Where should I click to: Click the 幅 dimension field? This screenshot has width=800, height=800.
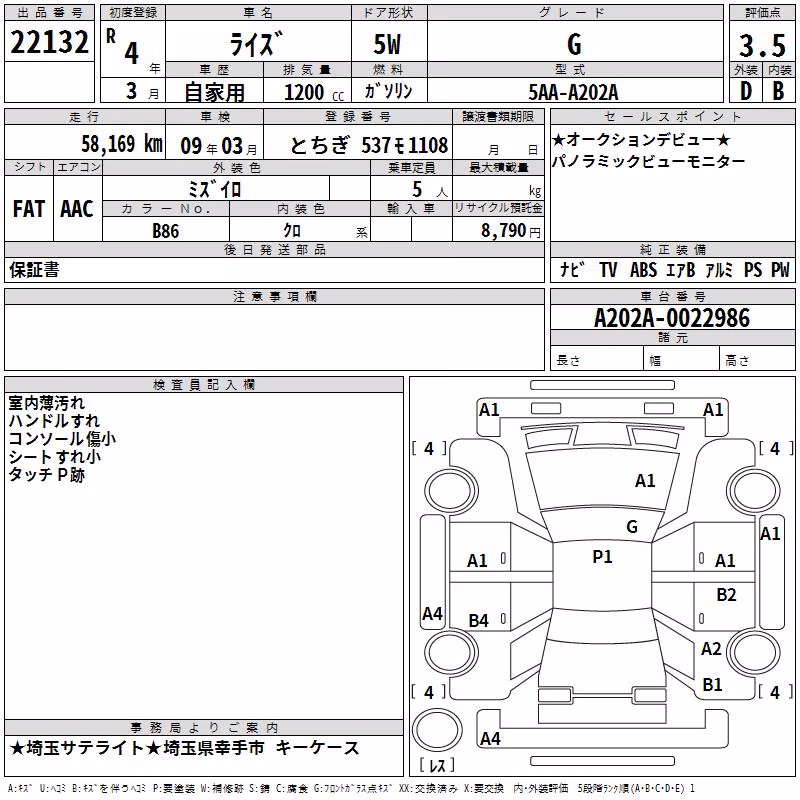coord(682,358)
